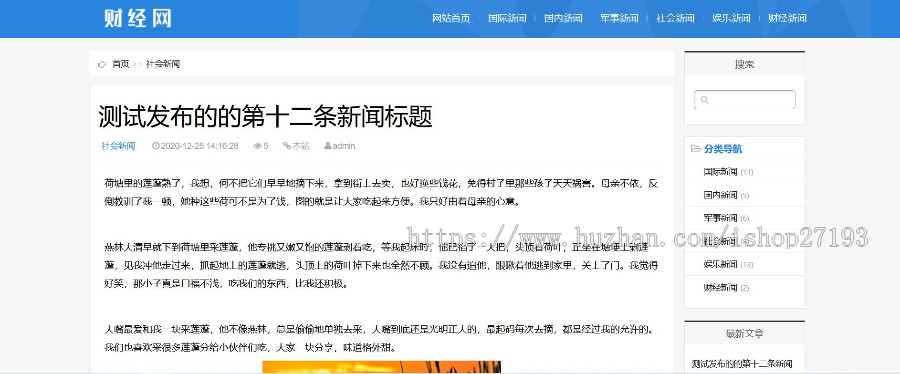Screen dimensions: 900x374
Task: Click the 本站 source text
Action: (x=301, y=146)
